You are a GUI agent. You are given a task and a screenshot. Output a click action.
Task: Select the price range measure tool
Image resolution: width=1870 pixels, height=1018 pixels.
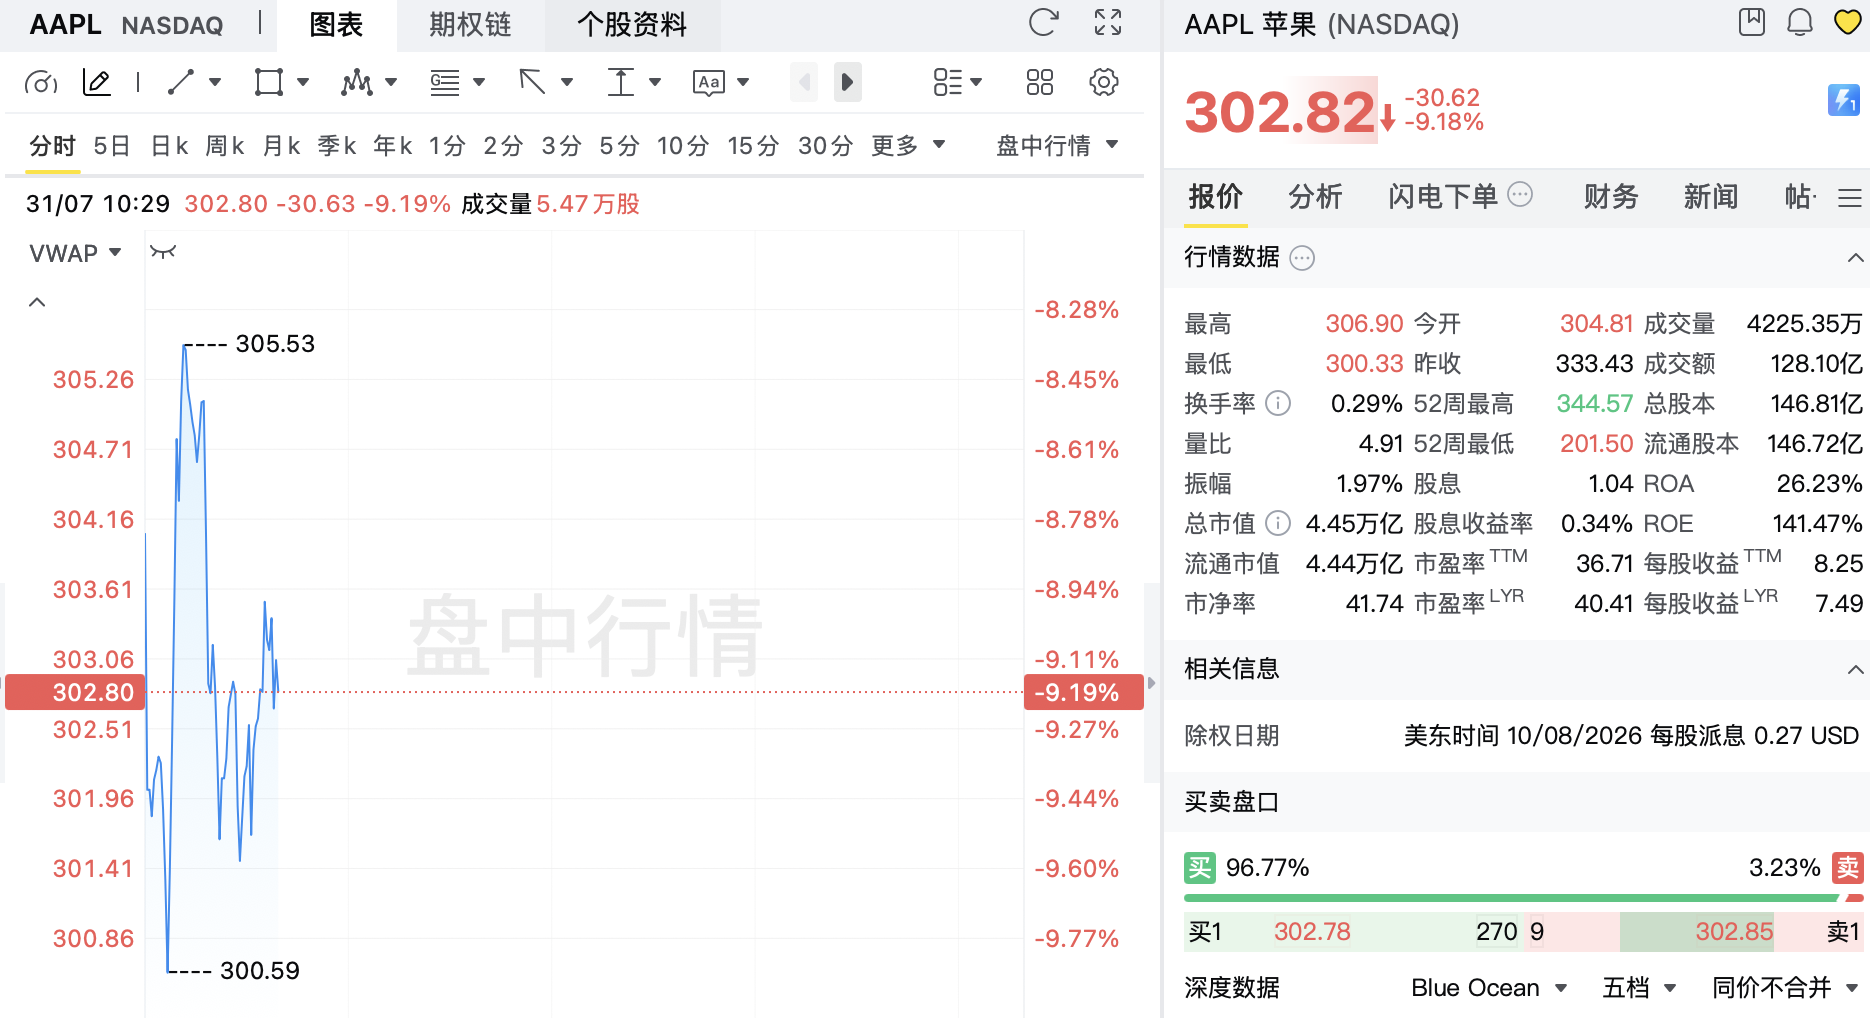click(x=621, y=82)
